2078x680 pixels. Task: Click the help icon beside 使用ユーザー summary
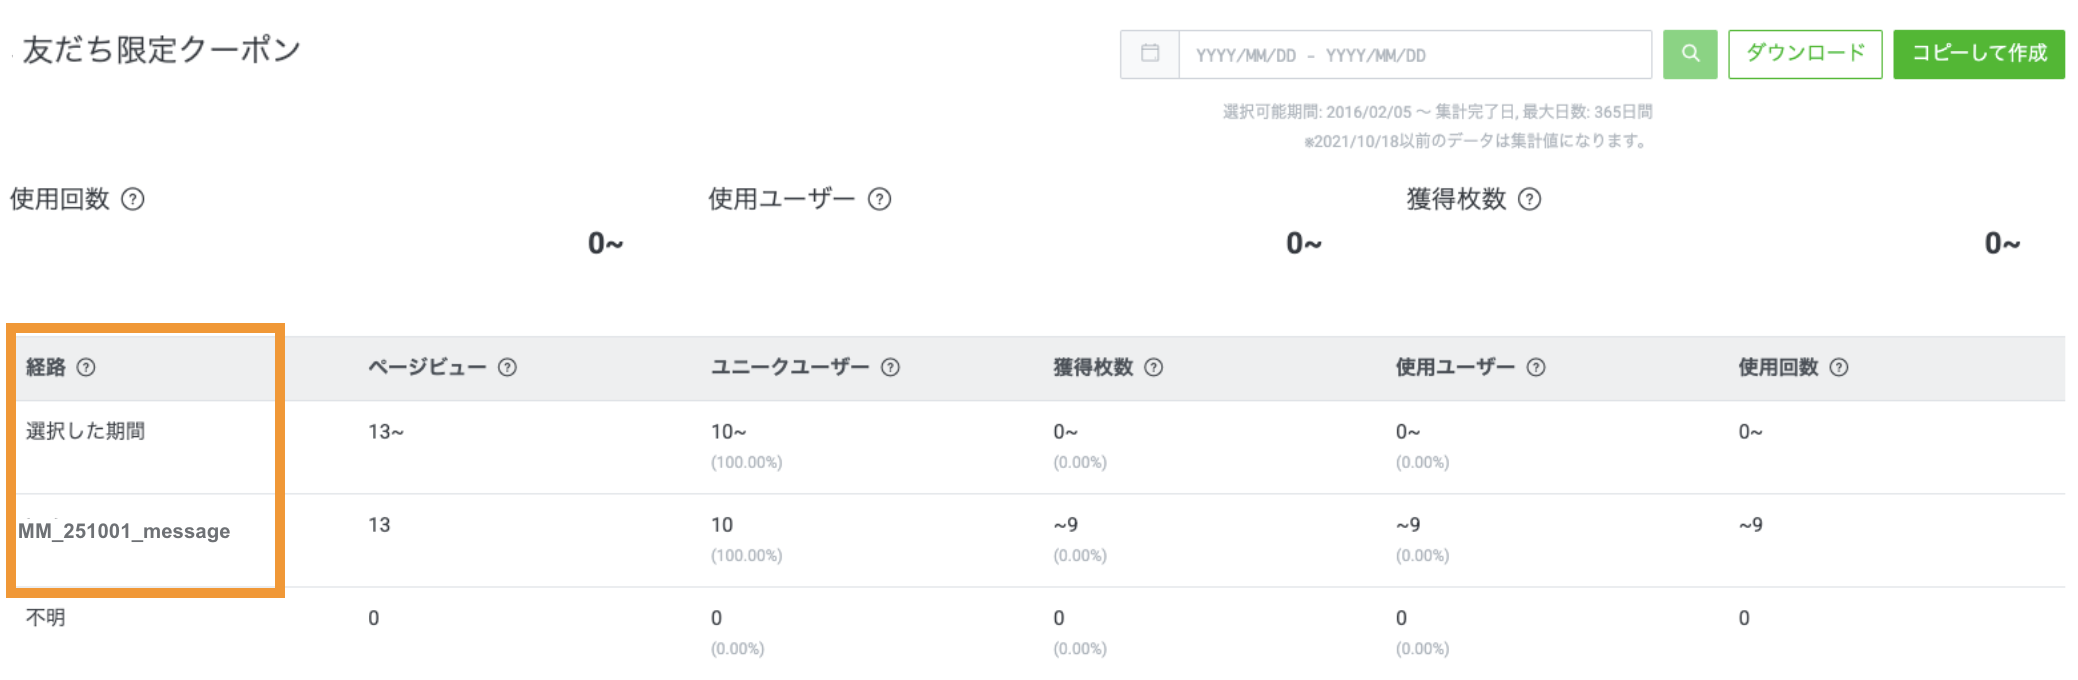pos(879,199)
